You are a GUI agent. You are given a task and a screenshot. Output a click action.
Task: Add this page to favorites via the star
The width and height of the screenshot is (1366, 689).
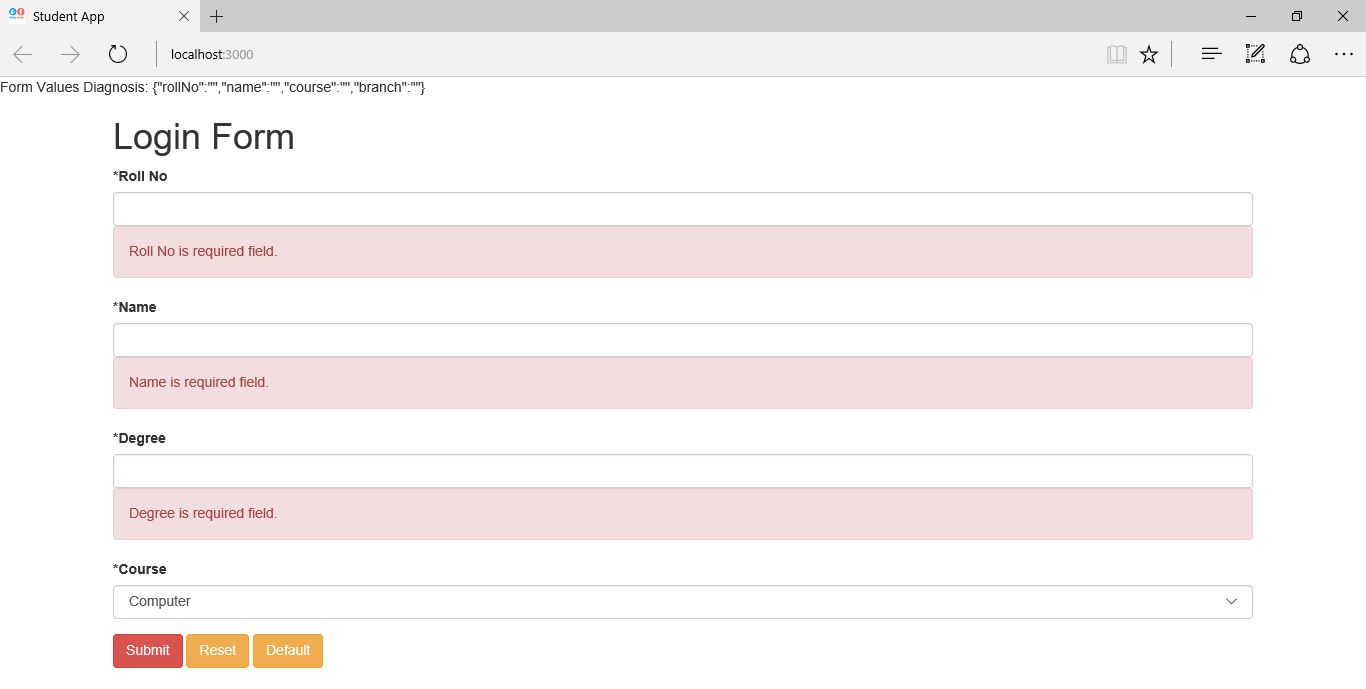click(1149, 54)
